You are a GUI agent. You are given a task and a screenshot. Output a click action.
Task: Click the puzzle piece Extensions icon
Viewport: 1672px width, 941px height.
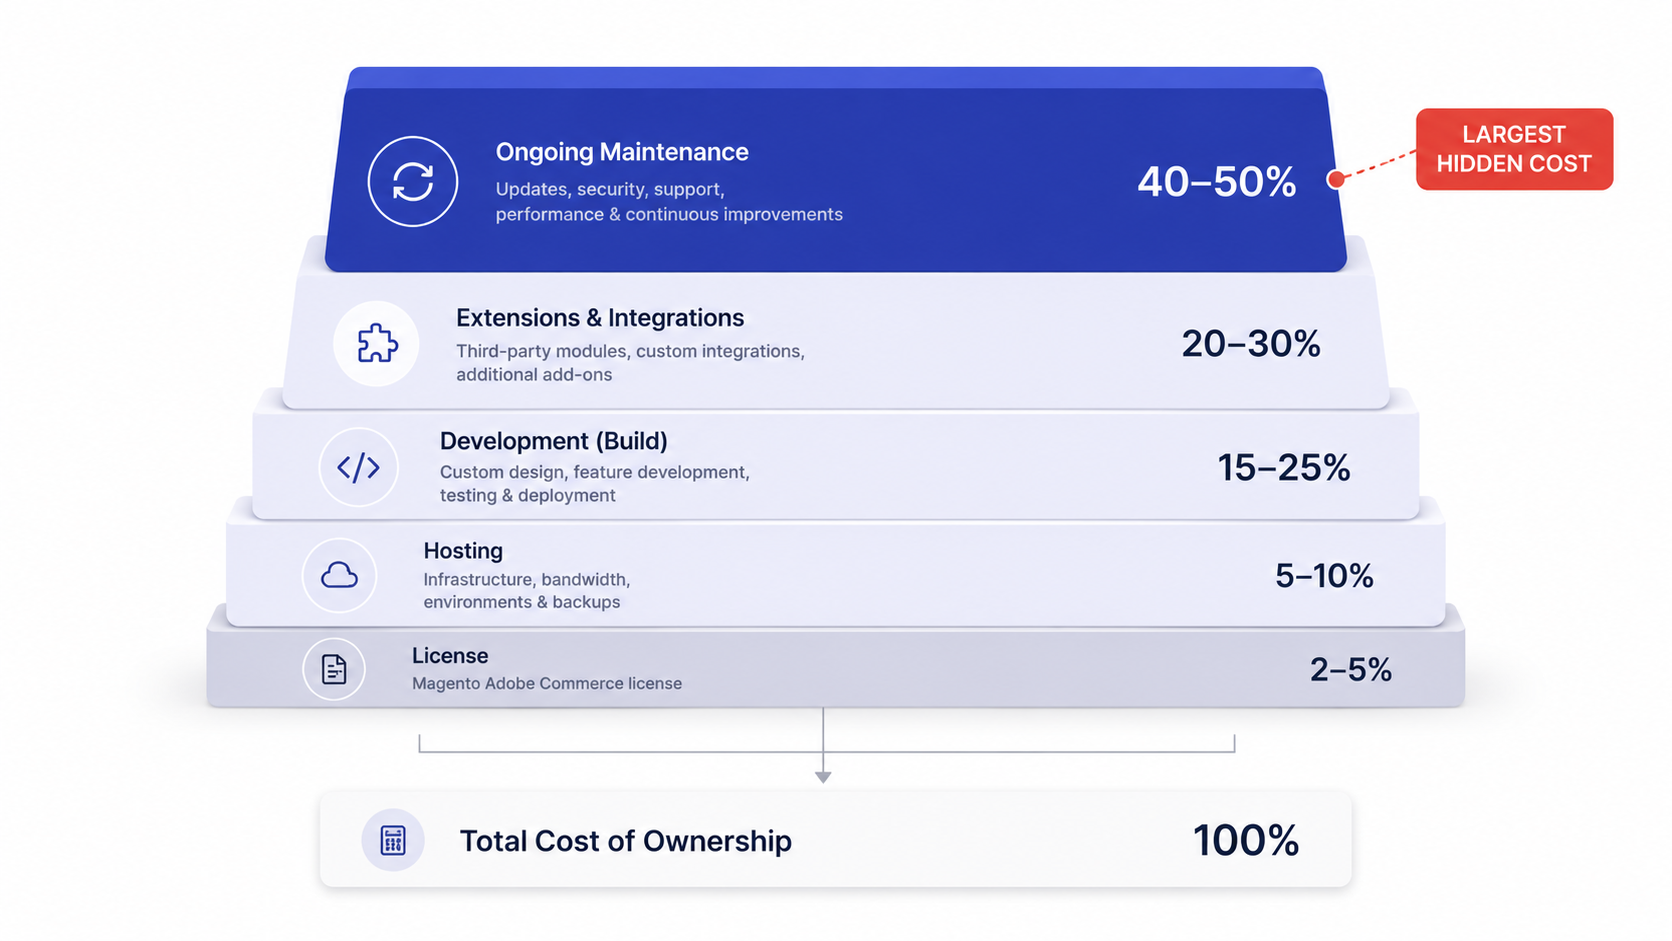tap(377, 344)
